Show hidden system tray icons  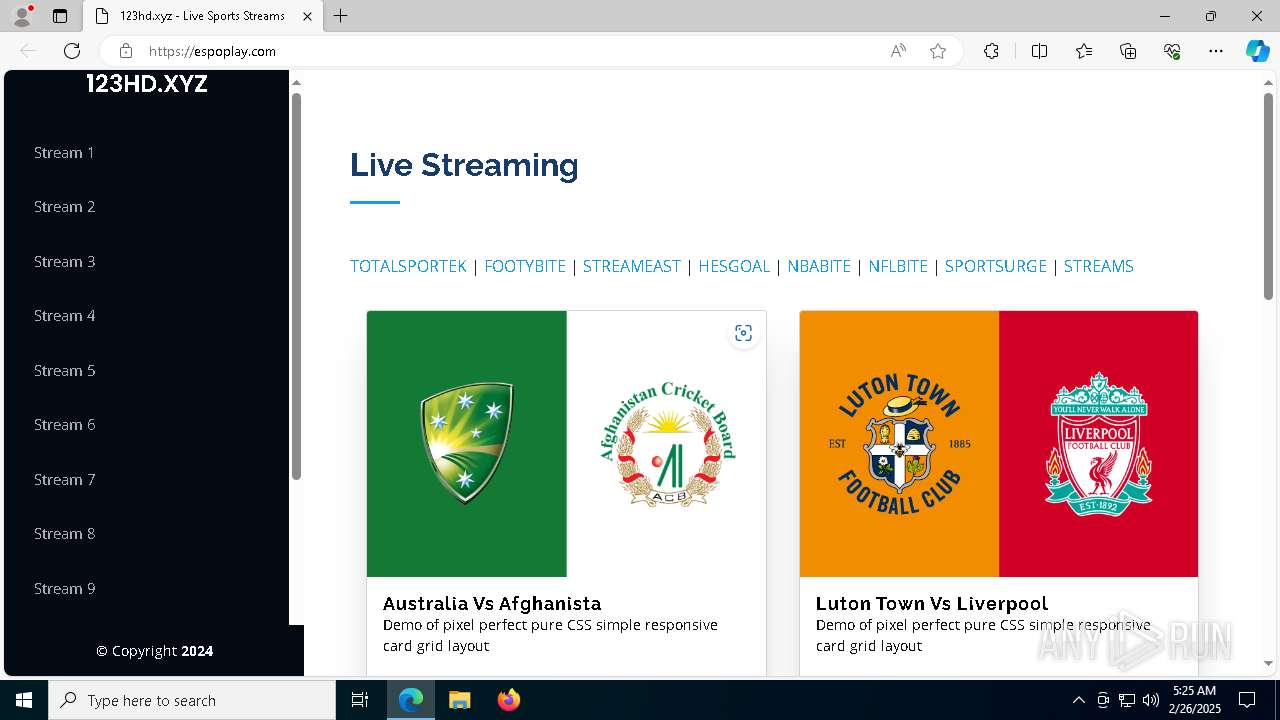[1078, 700]
